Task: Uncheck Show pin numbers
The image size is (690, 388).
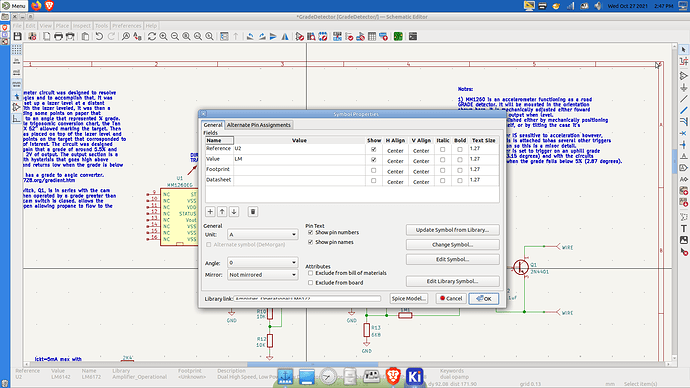Action: coord(311,232)
